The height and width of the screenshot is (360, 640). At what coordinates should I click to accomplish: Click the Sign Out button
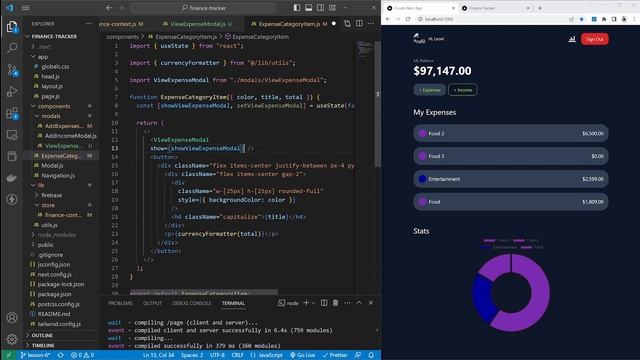coord(595,39)
